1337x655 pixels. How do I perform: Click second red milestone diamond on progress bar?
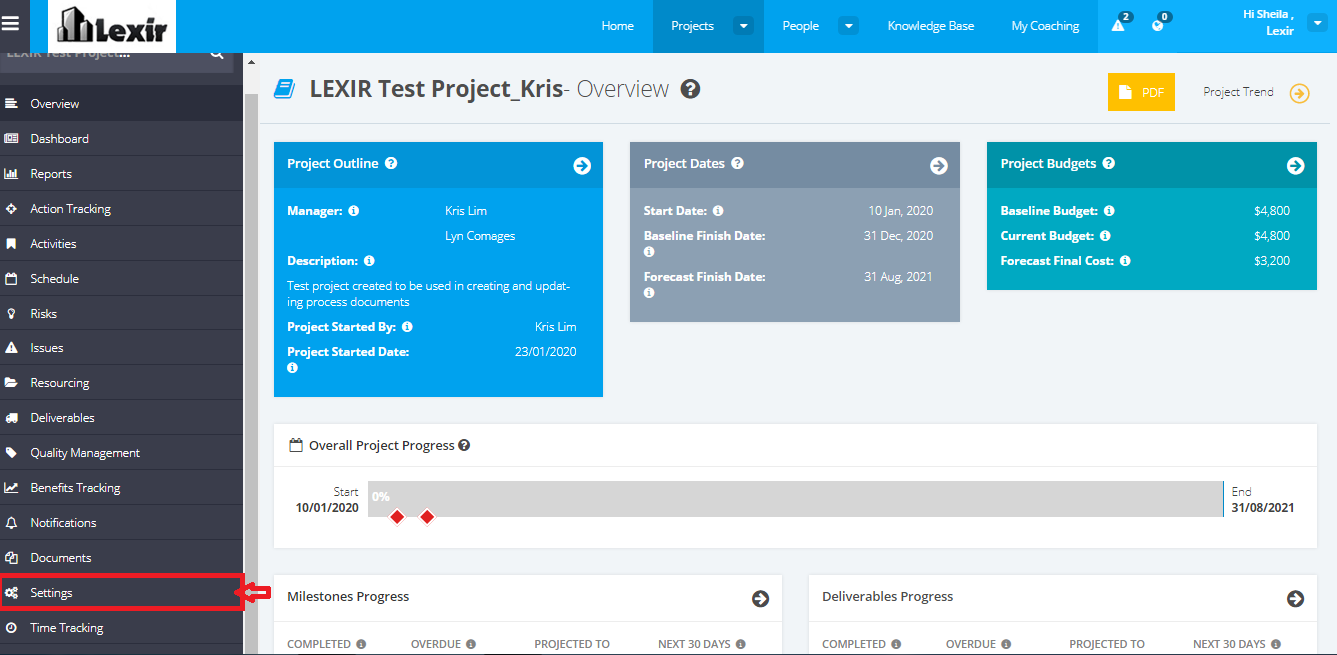(x=427, y=517)
